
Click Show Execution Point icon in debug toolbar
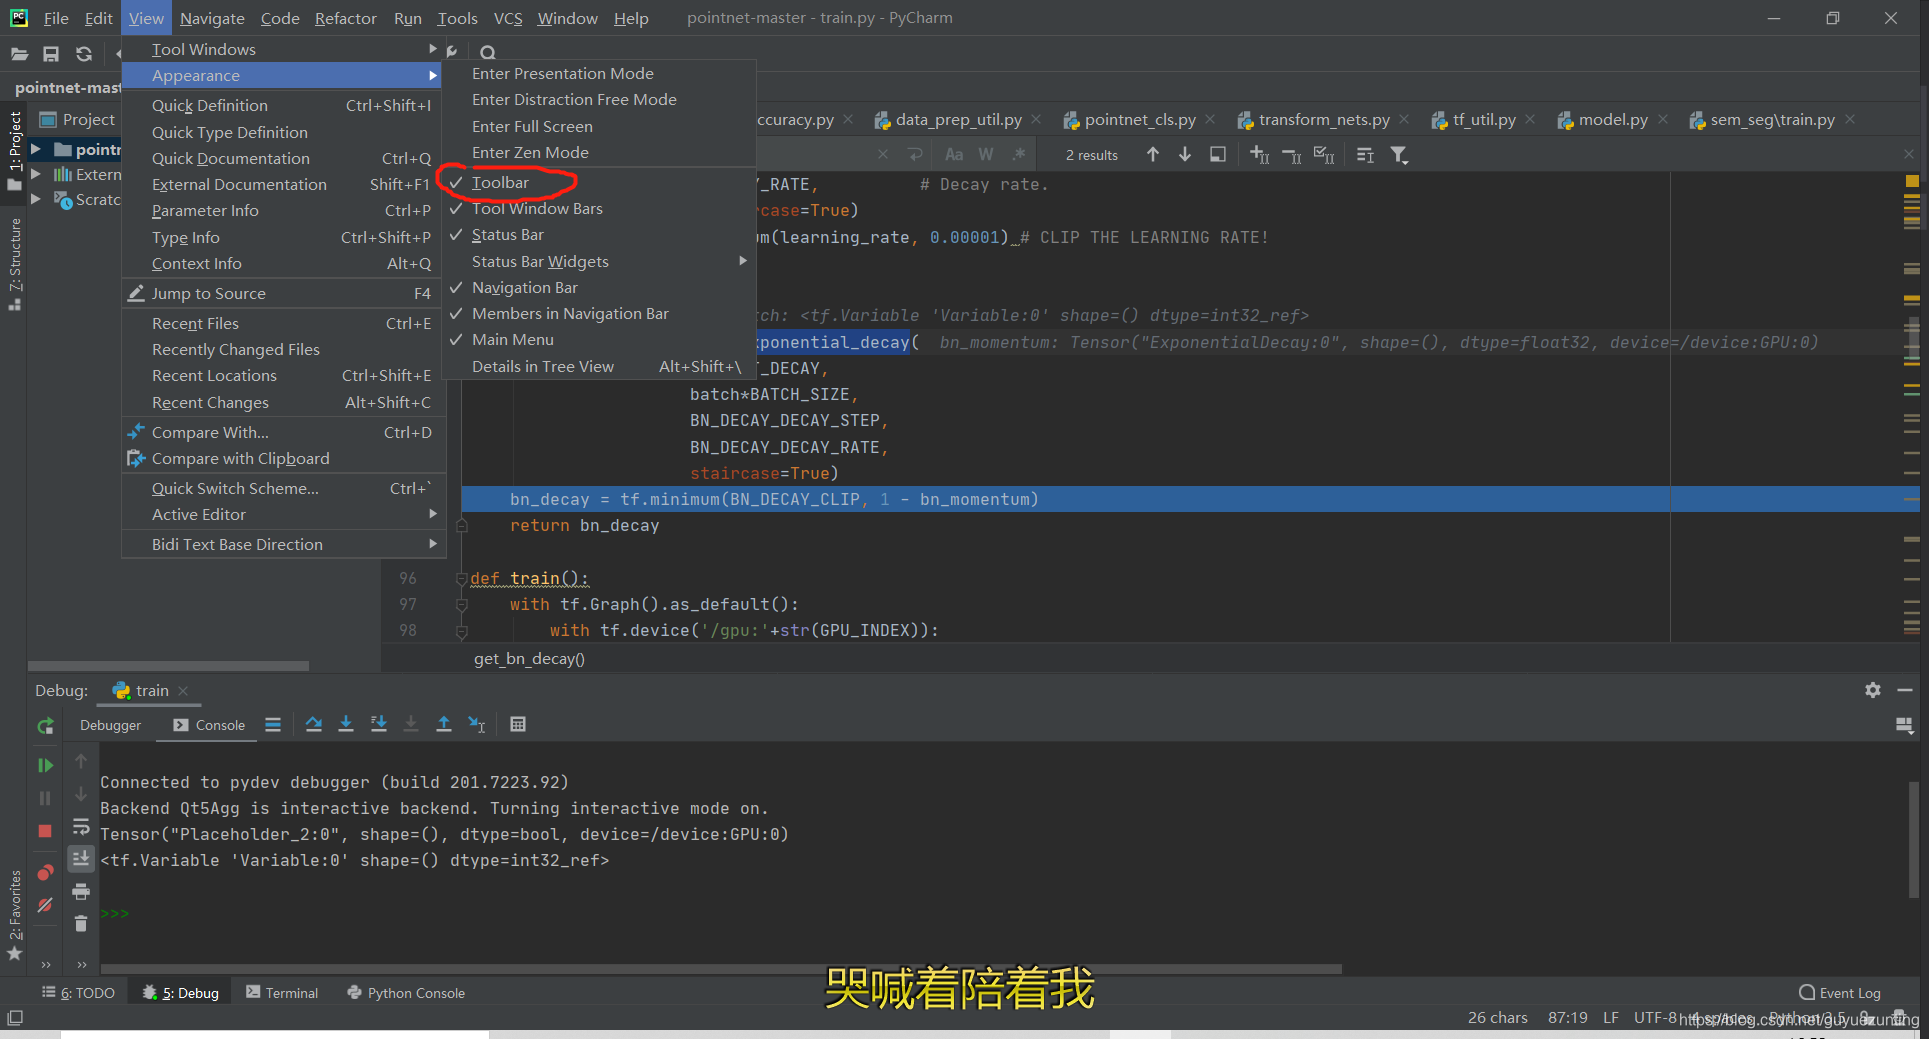(273, 724)
